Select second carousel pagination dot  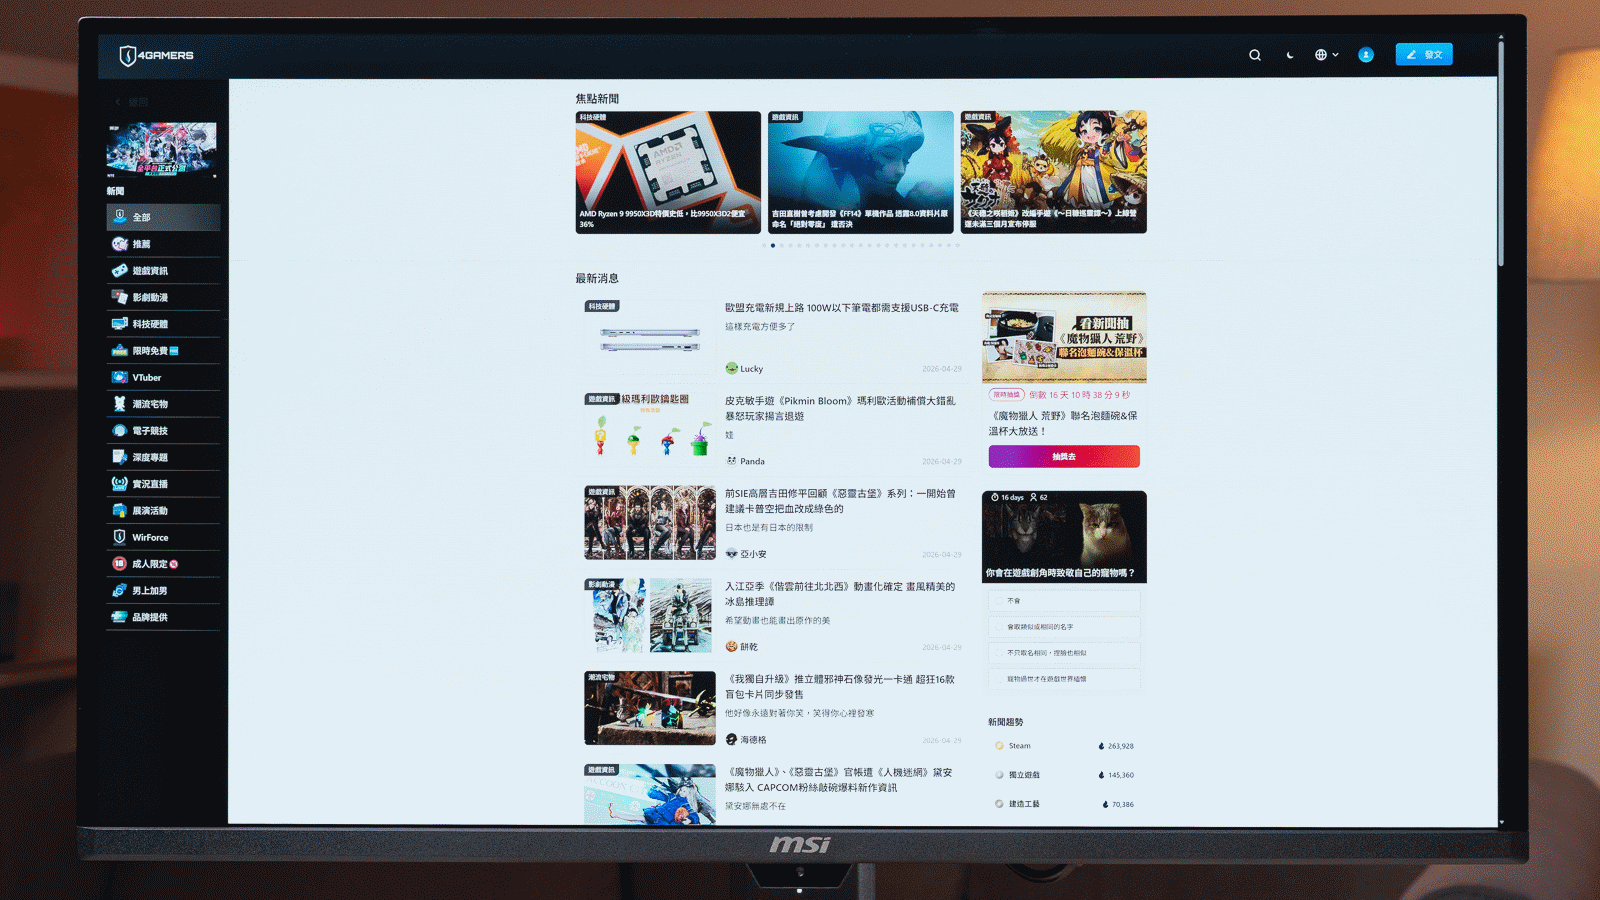click(x=773, y=245)
